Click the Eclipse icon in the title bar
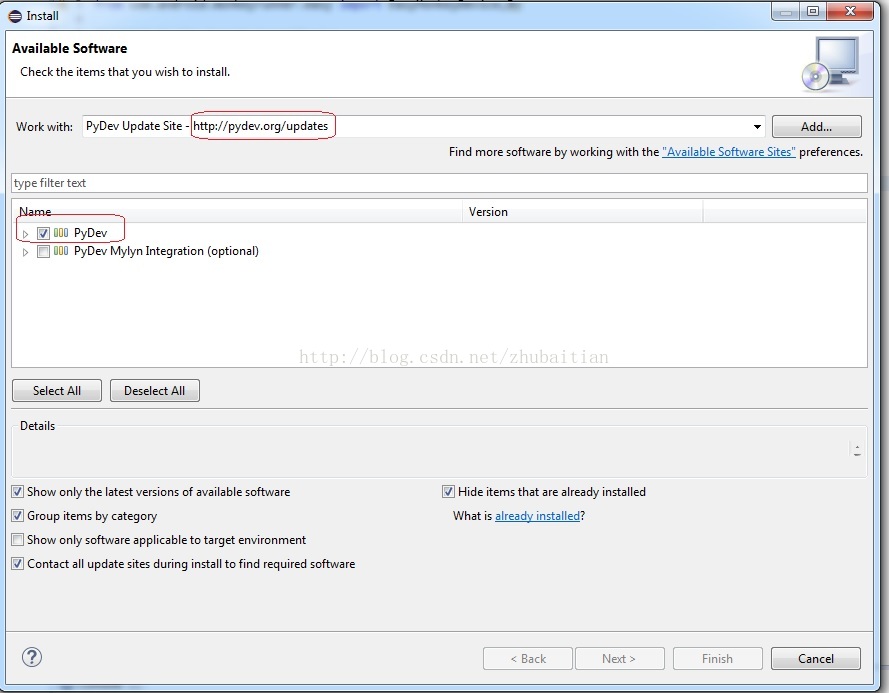The width and height of the screenshot is (889, 693). (15, 16)
